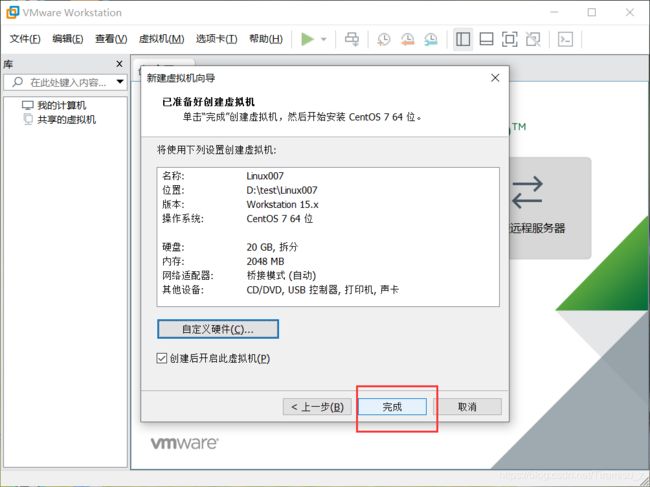Image resolution: width=650 pixels, height=487 pixels.
Task: Minimize the VMware Workstation window
Action: (554, 12)
